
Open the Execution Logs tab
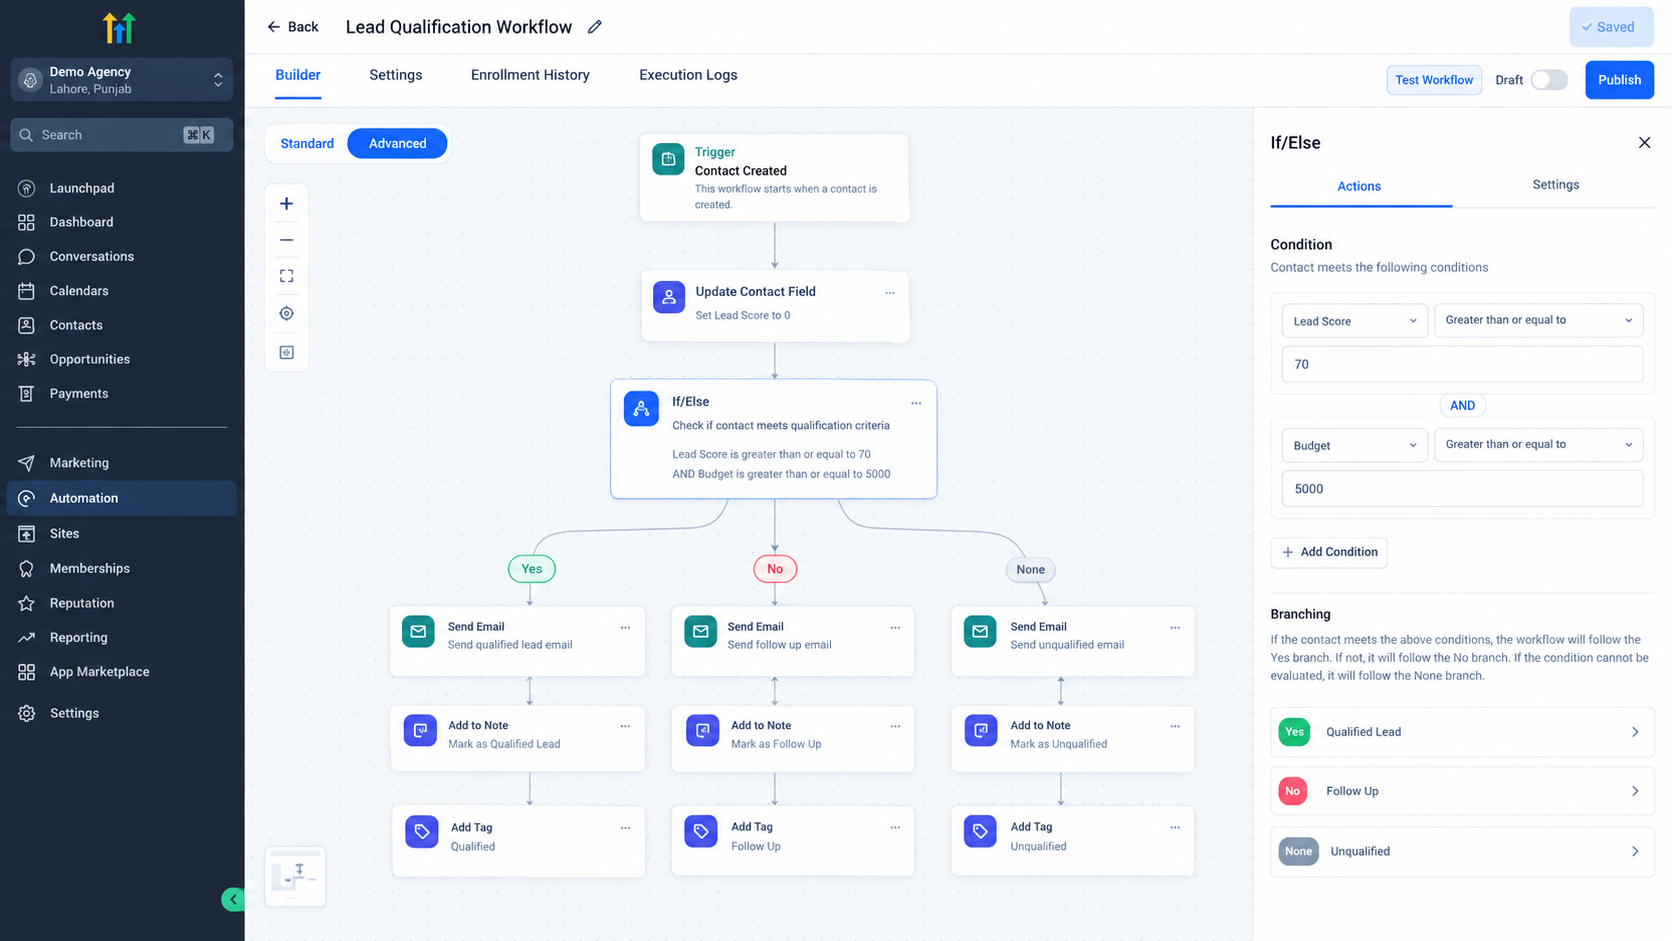pos(688,75)
